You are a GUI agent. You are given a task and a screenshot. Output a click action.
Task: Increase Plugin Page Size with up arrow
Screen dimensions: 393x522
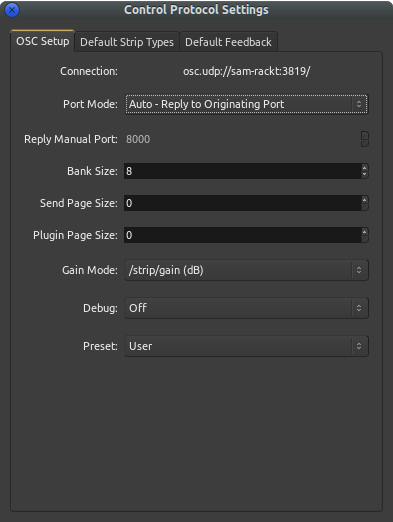[x=365, y=231]
